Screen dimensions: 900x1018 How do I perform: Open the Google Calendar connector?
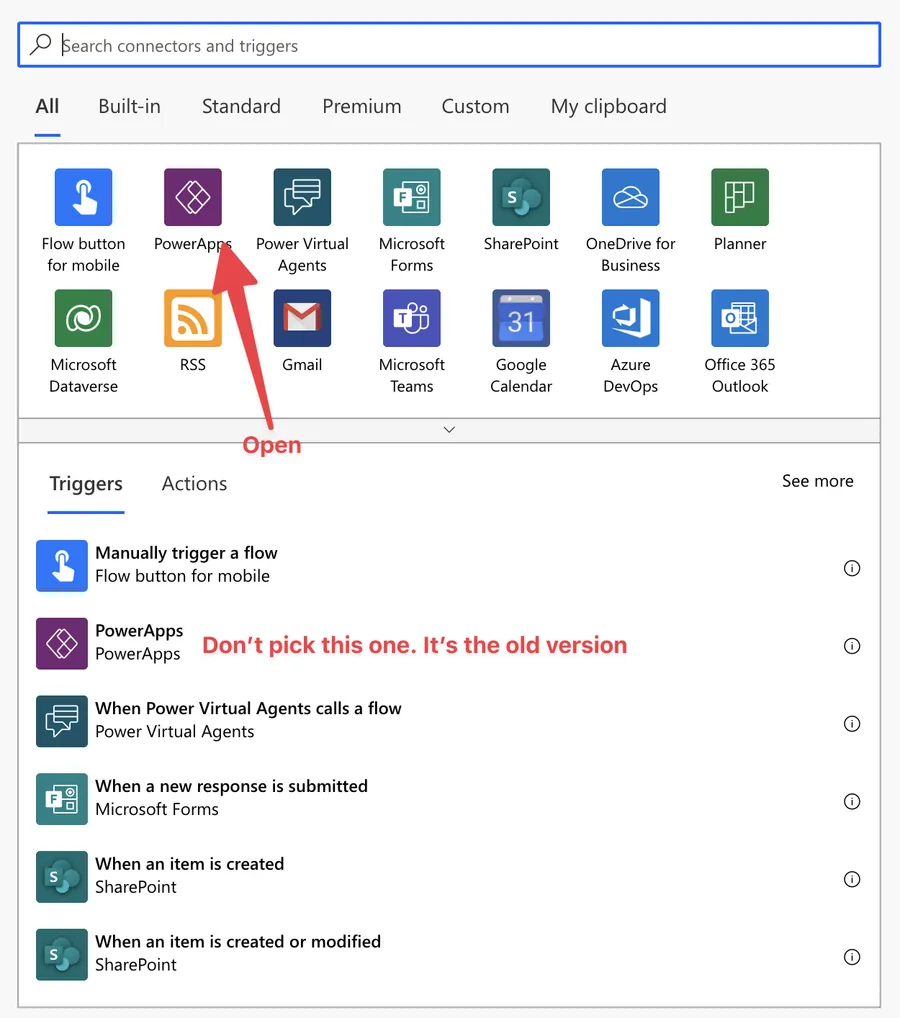tap(520, 318)
